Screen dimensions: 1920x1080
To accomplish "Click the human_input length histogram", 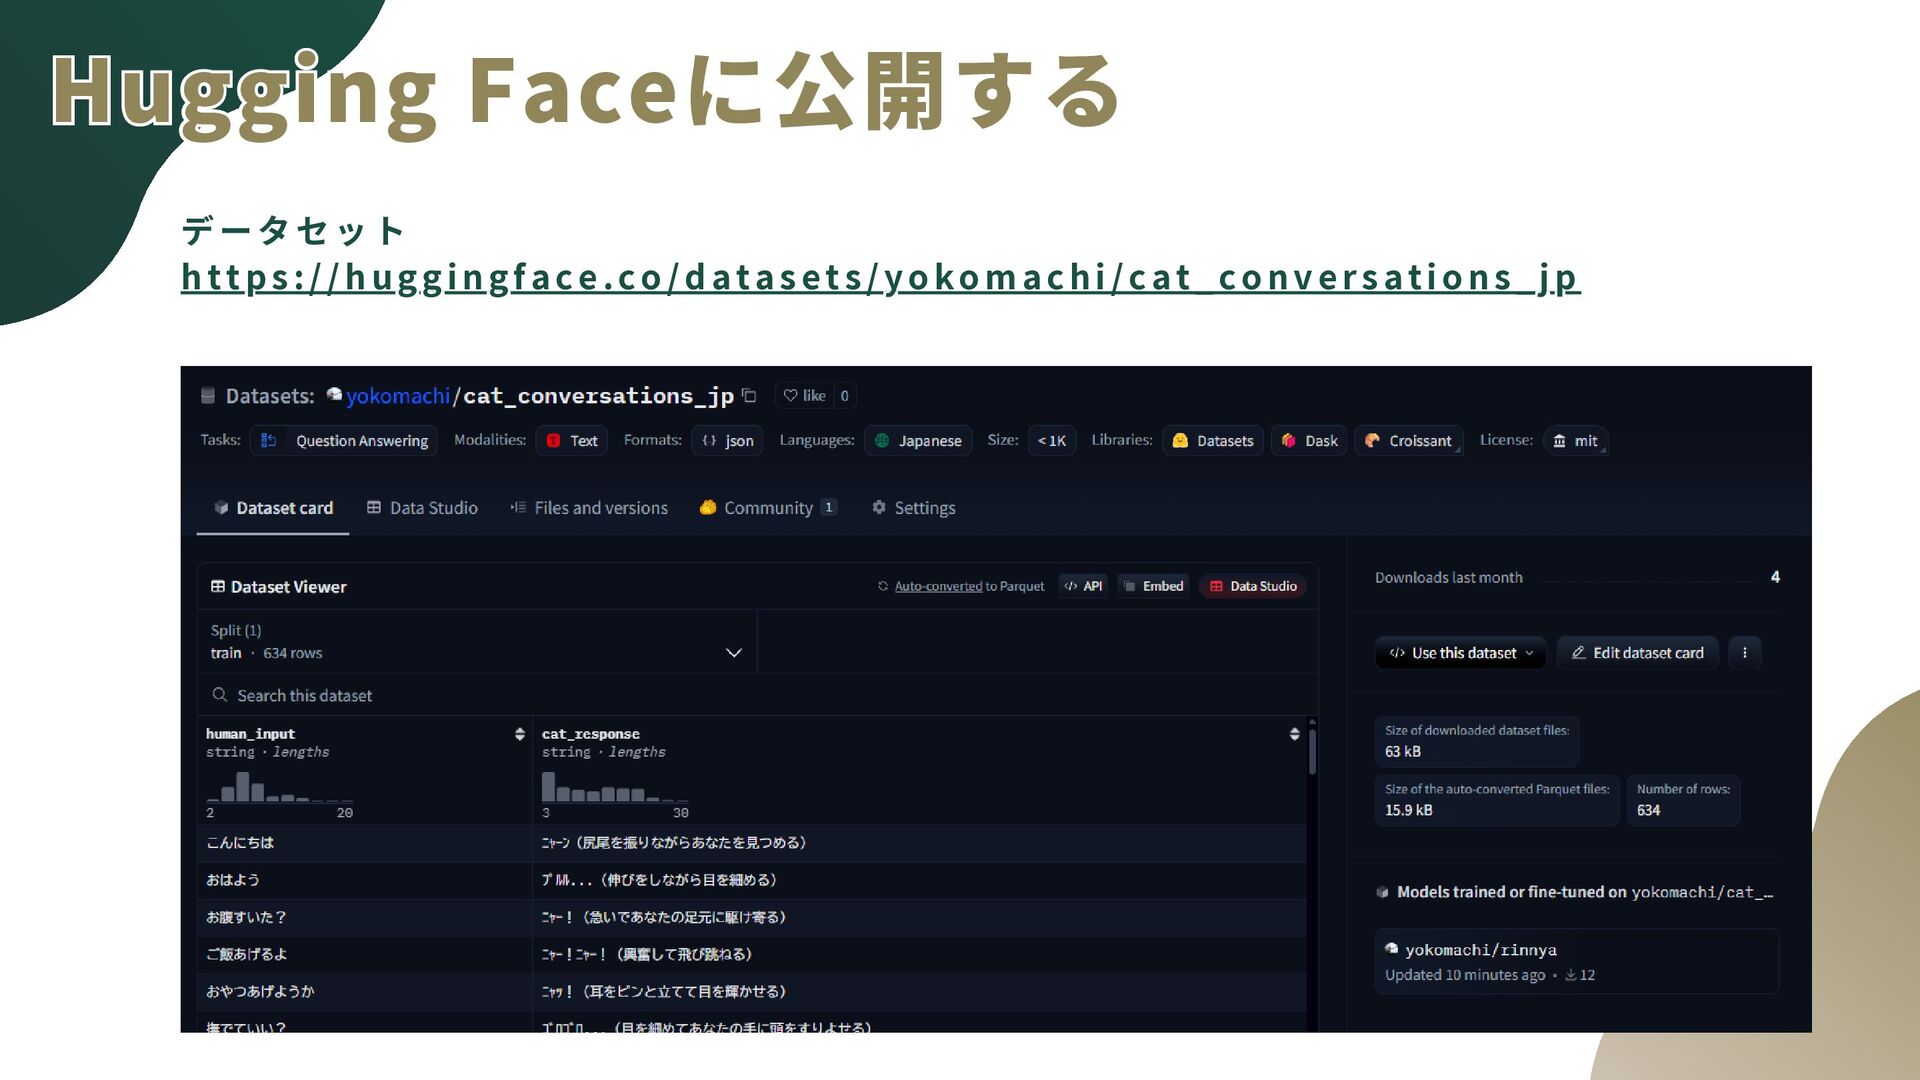I will tap(279, 788).
